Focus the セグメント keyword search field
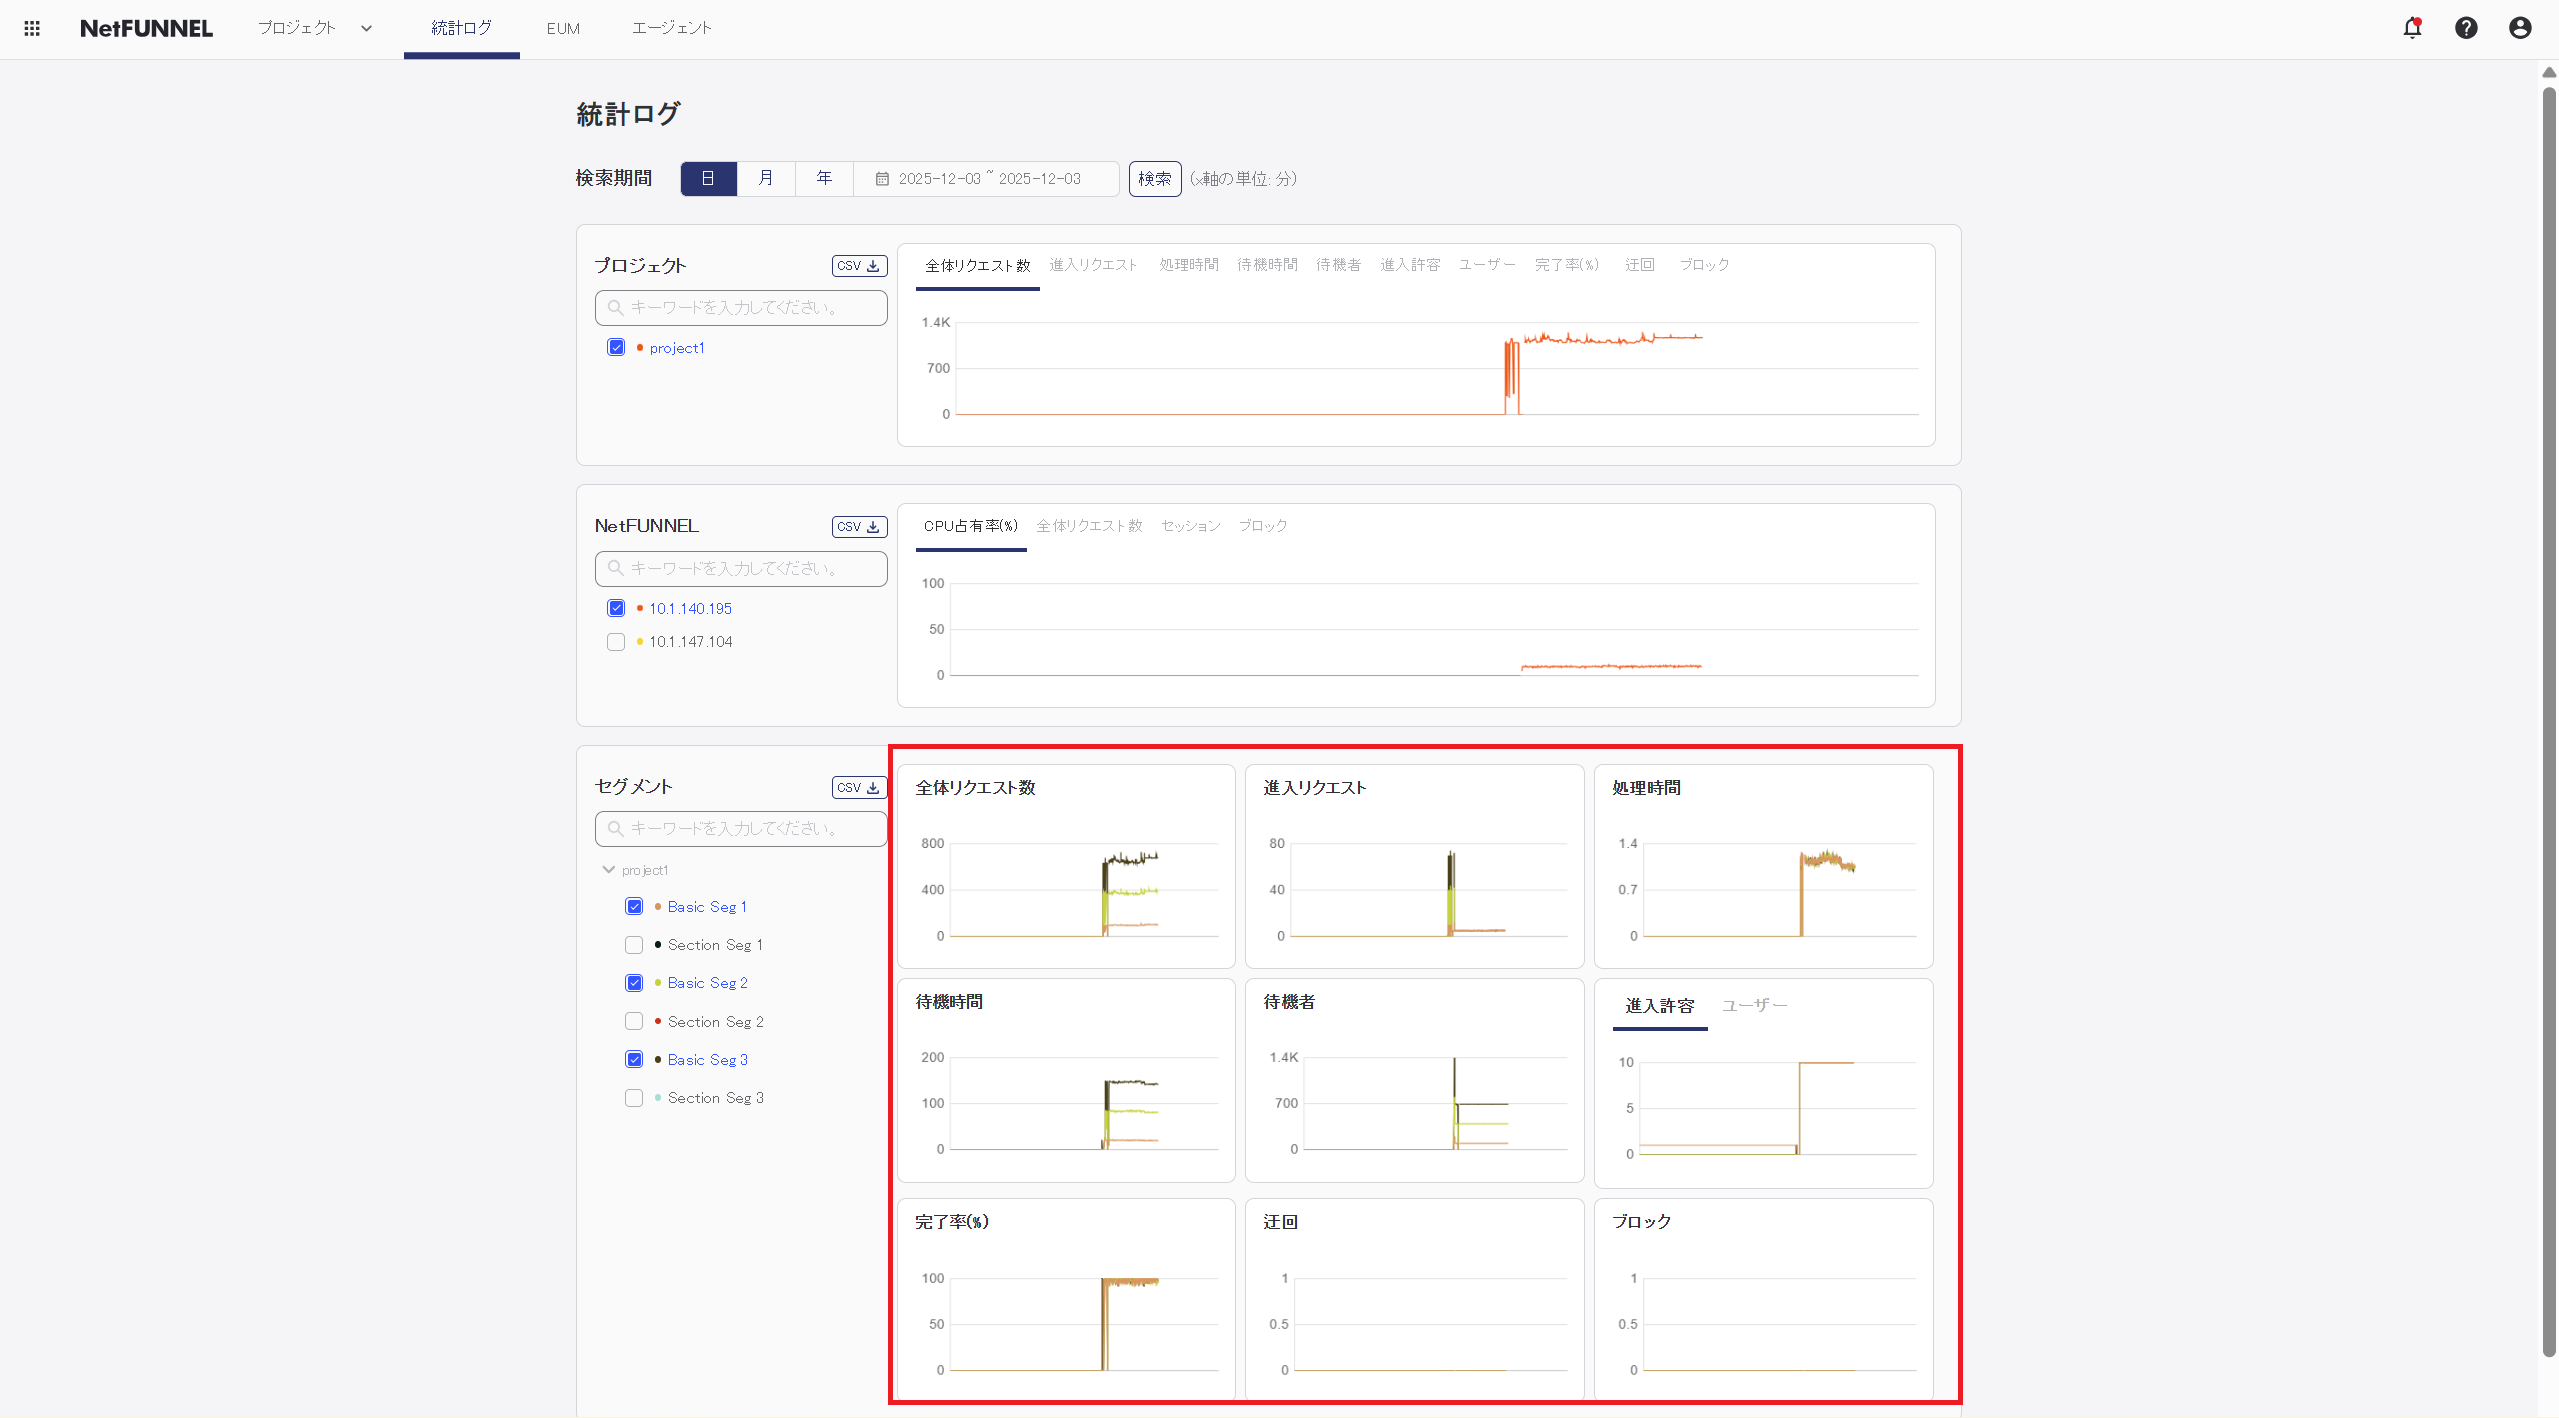Image resolution: width=2559 pixels, height=1418 pixels. pos(741,829)
